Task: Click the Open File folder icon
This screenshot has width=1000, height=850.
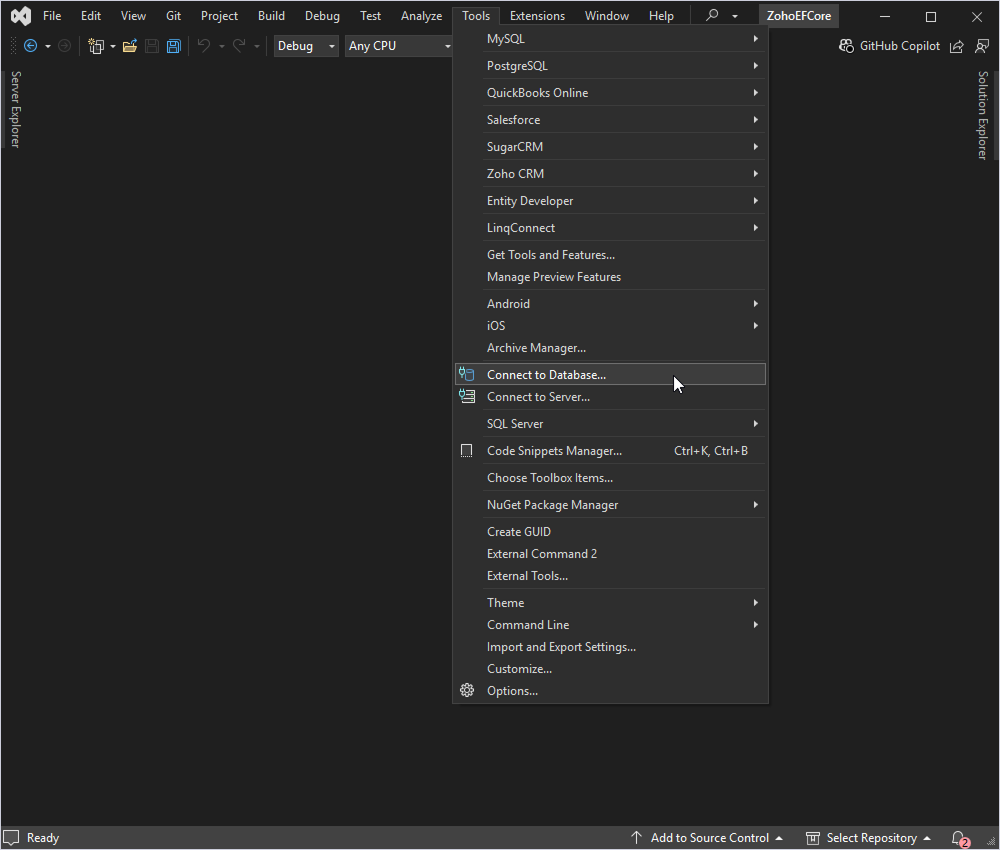Action: [130, 46]
